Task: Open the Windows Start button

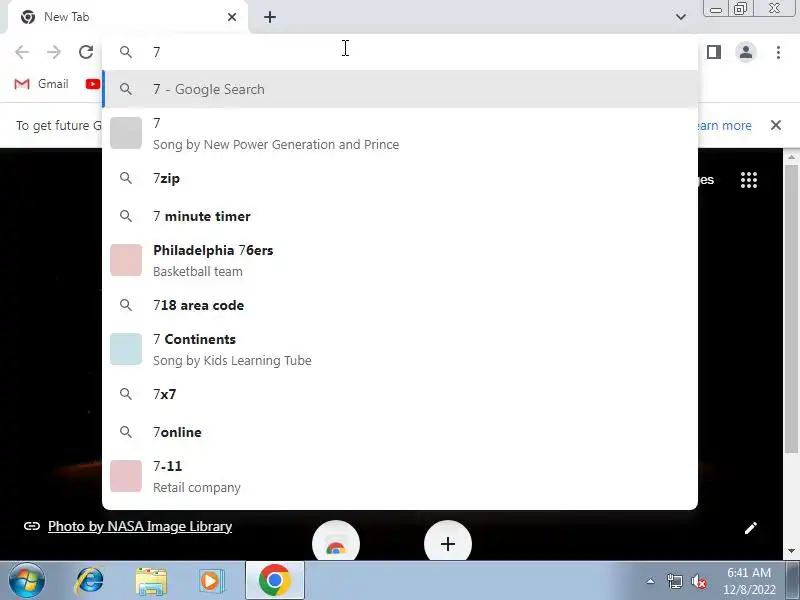Action: click(x=27, y=581)
